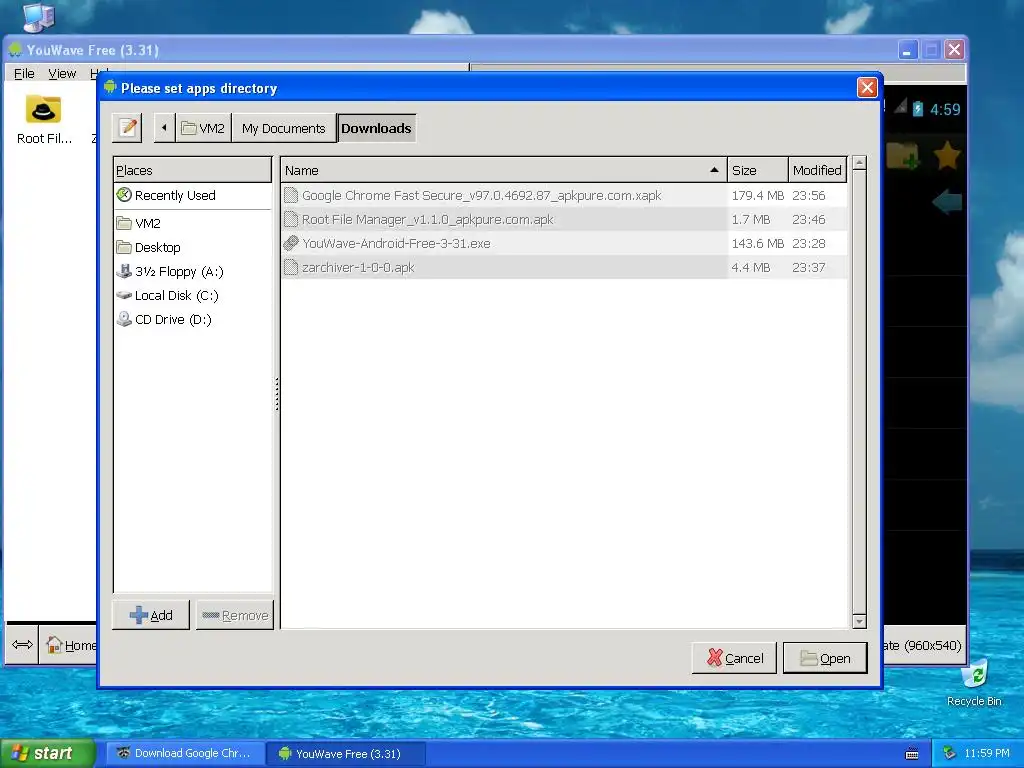Open Desktop in Places list
This screenshot has width=1024, height=768.
coord(192,248)
